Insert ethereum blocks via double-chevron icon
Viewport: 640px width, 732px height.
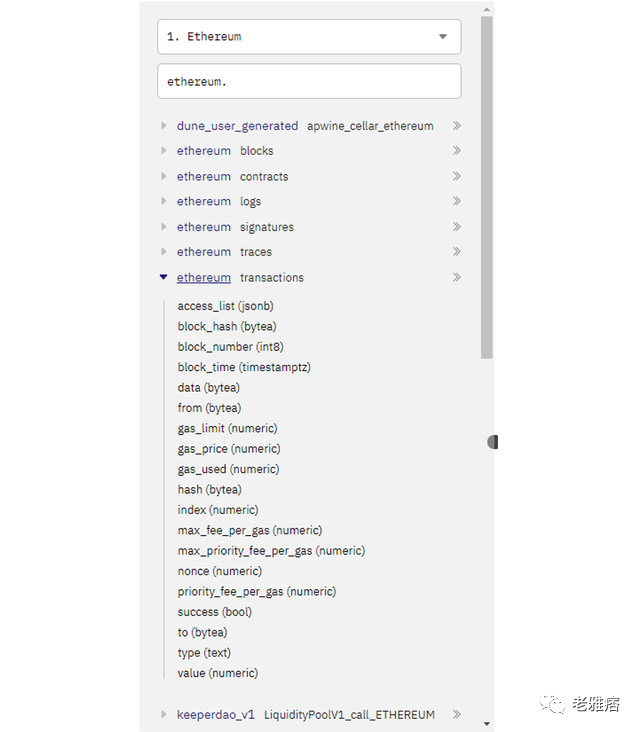pos(457,150)
